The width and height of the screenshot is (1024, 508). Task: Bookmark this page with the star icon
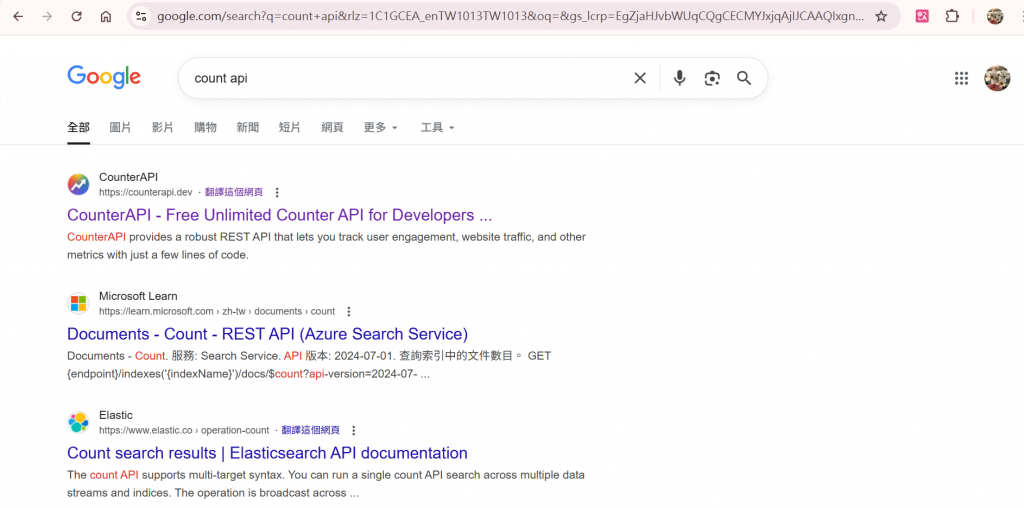[881, 16]
